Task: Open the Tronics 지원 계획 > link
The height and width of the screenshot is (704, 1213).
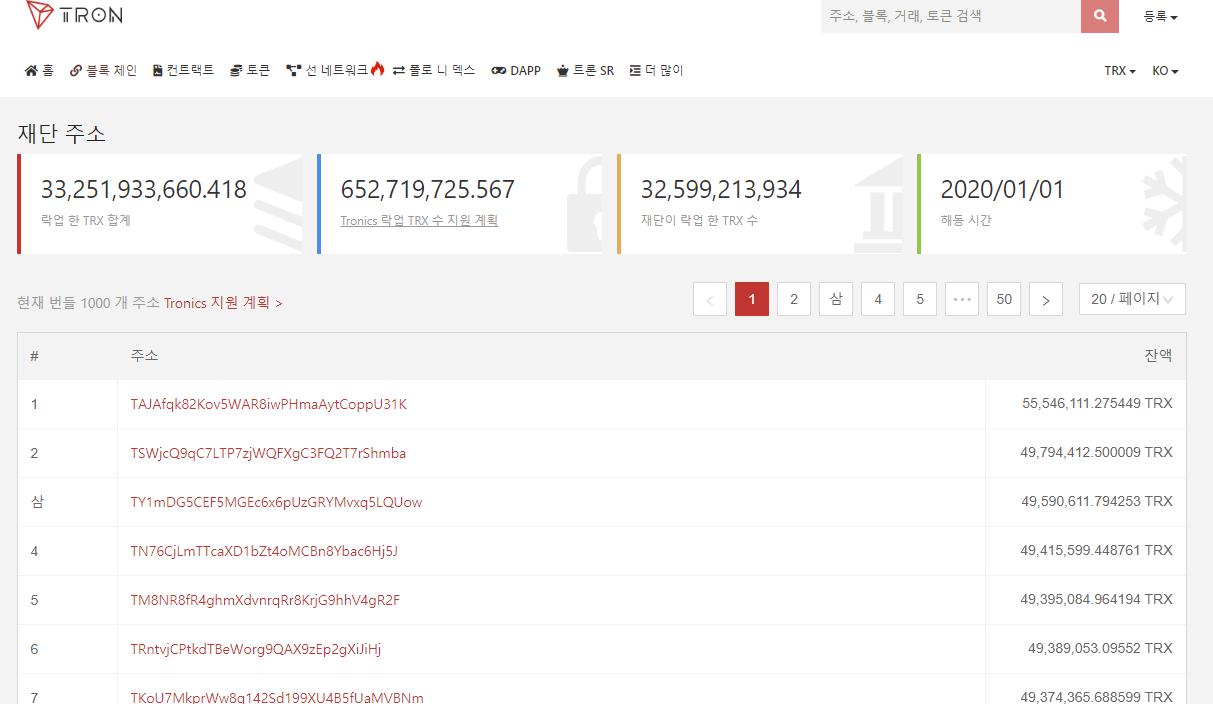Action: tap(223, 303)
